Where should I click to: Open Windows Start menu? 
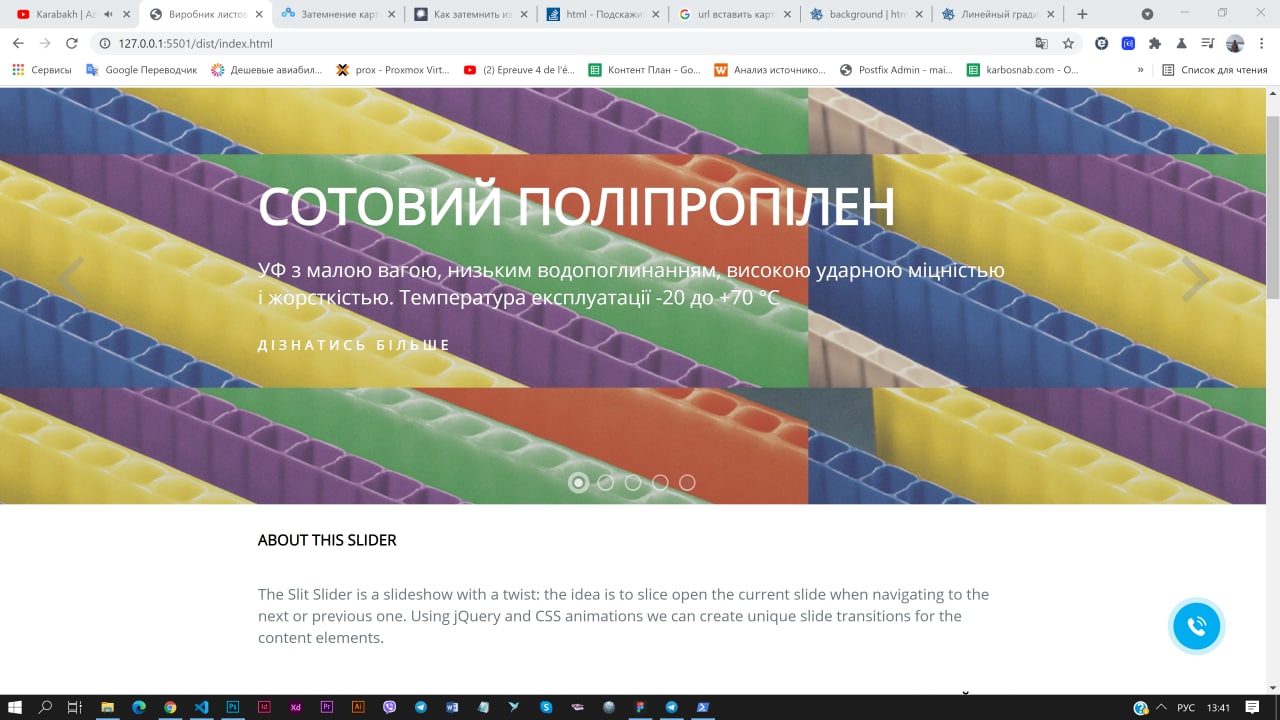pyautogui.click(x=15, y=707)
